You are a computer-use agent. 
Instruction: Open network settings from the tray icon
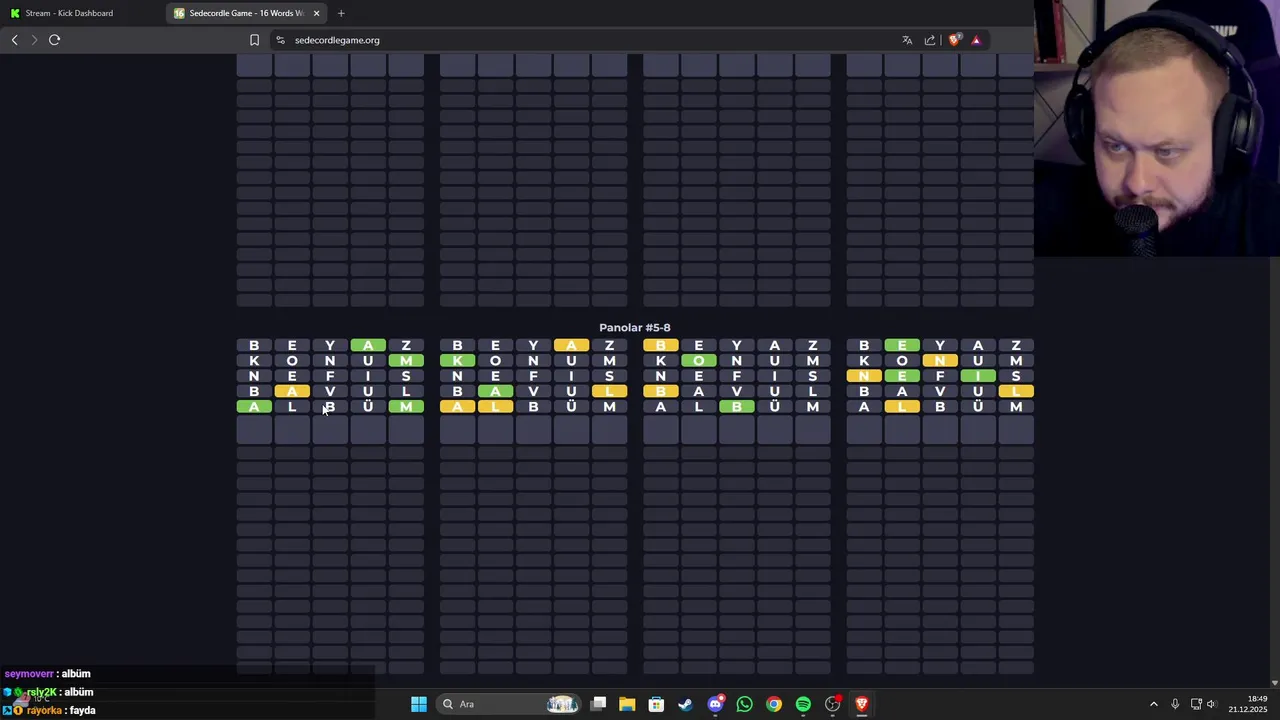click(x=1196, y=704)
